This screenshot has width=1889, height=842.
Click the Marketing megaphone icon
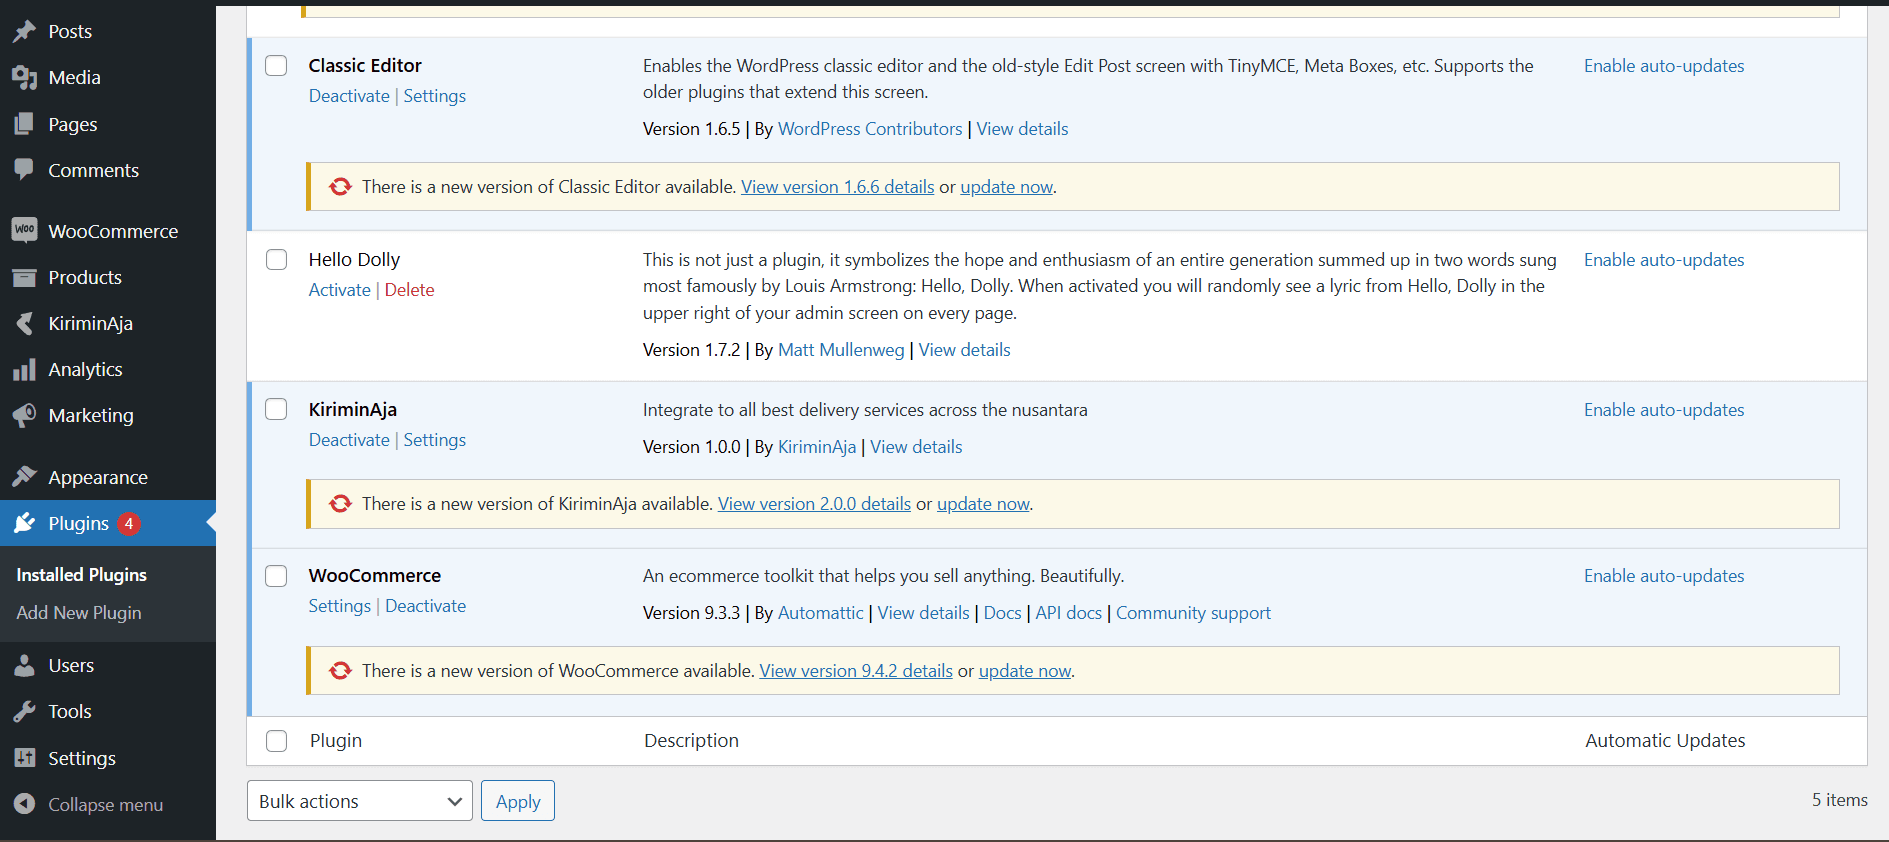(24, 415)
